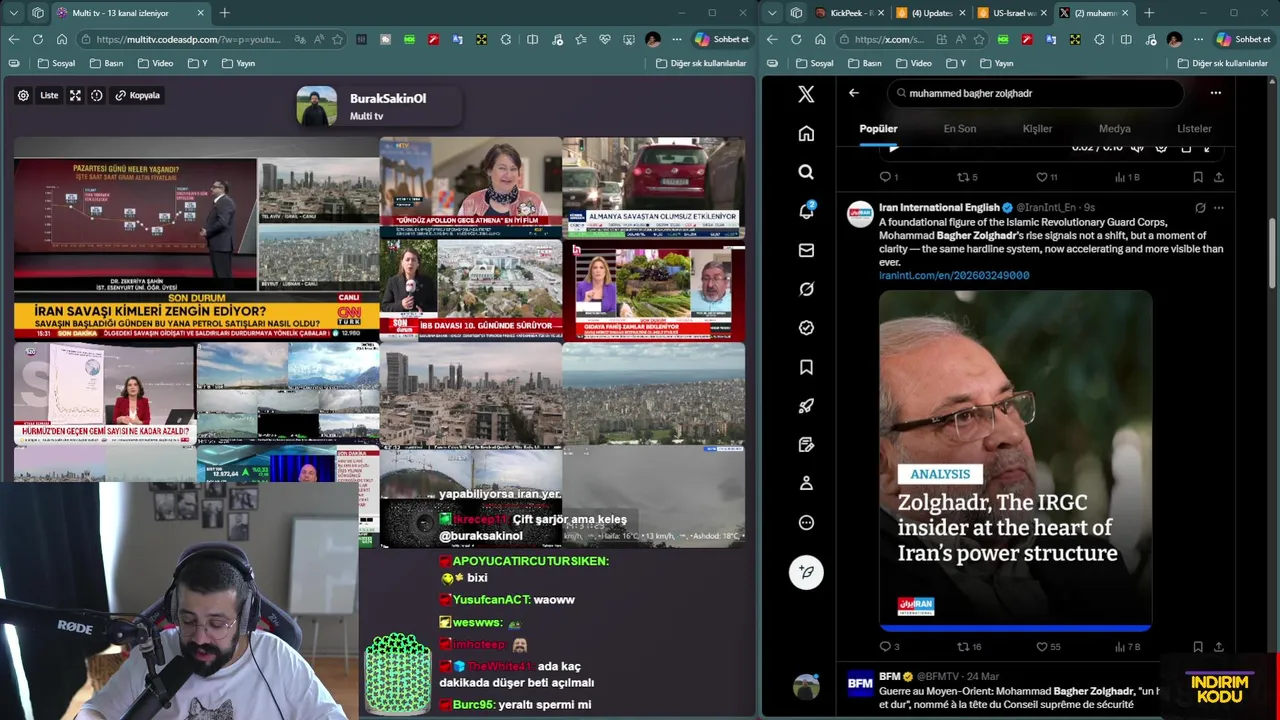Click the Kopyala link button
Screen dimensions: 1280x720
(x=137, y=95)
